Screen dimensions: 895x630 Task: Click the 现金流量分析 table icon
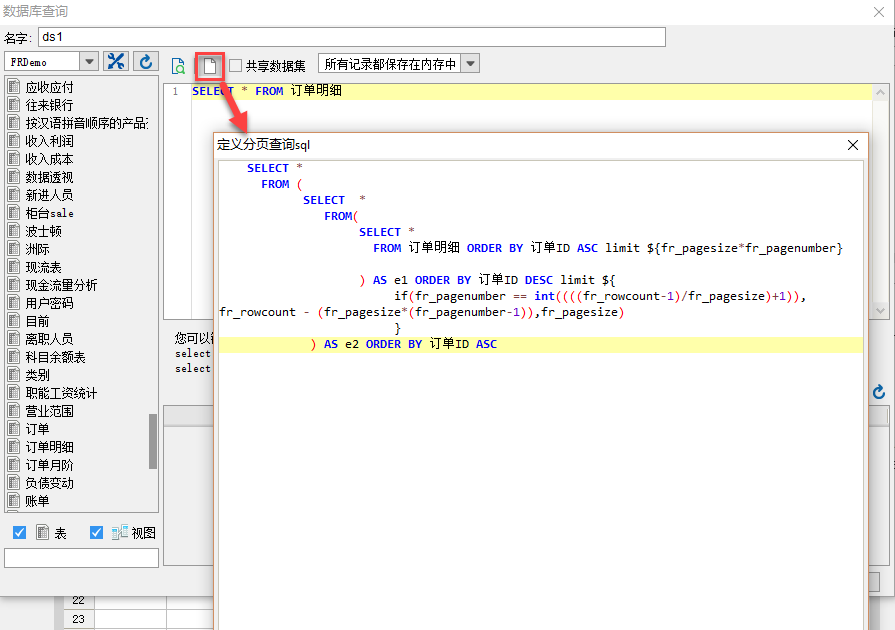click(14, 285)
